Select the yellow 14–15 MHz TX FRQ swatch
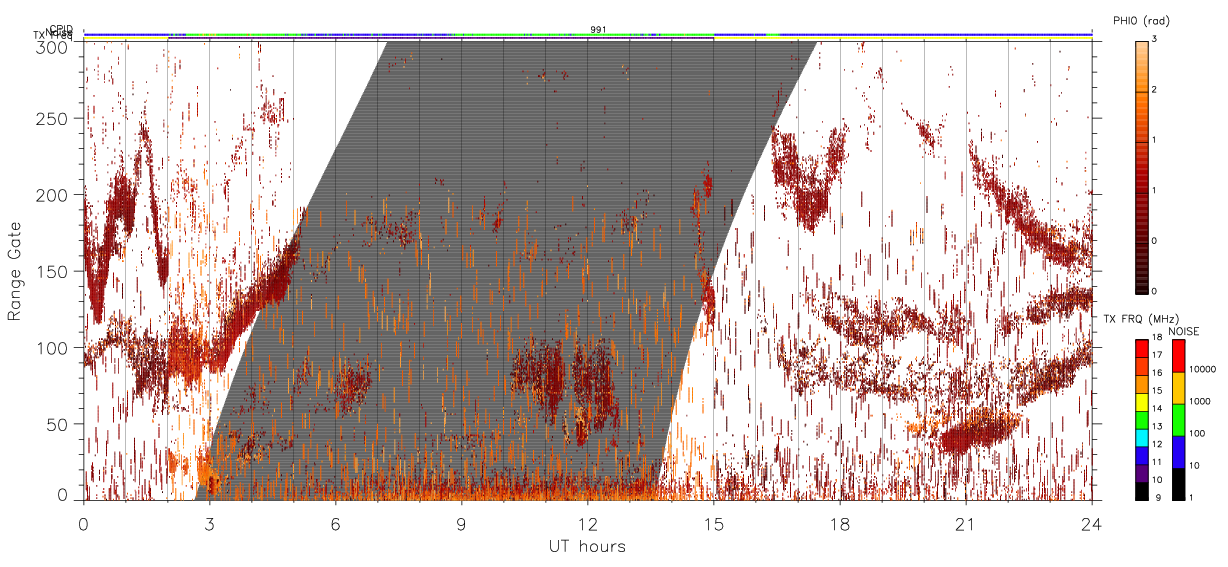Viewport: 1228px width, 567px height. click(1141, 401)
